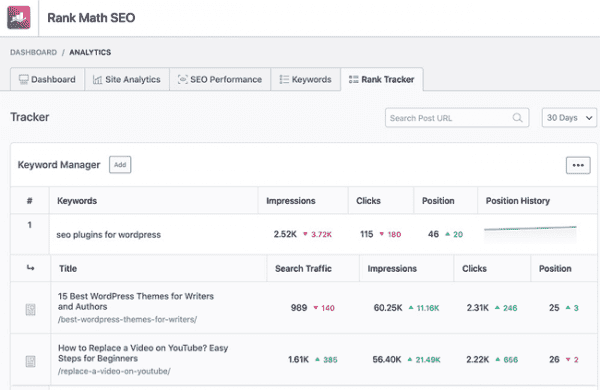Open the three-dots options menu

(x=578, y=165)
